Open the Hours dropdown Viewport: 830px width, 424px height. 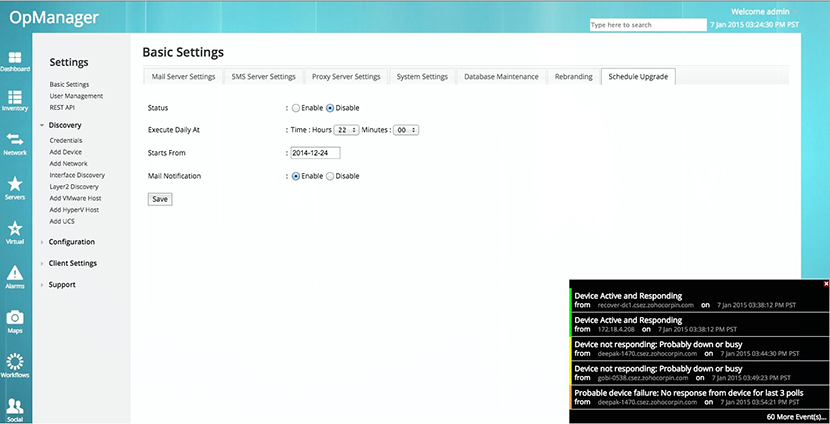pyautogui.click(x=346, y=130)
